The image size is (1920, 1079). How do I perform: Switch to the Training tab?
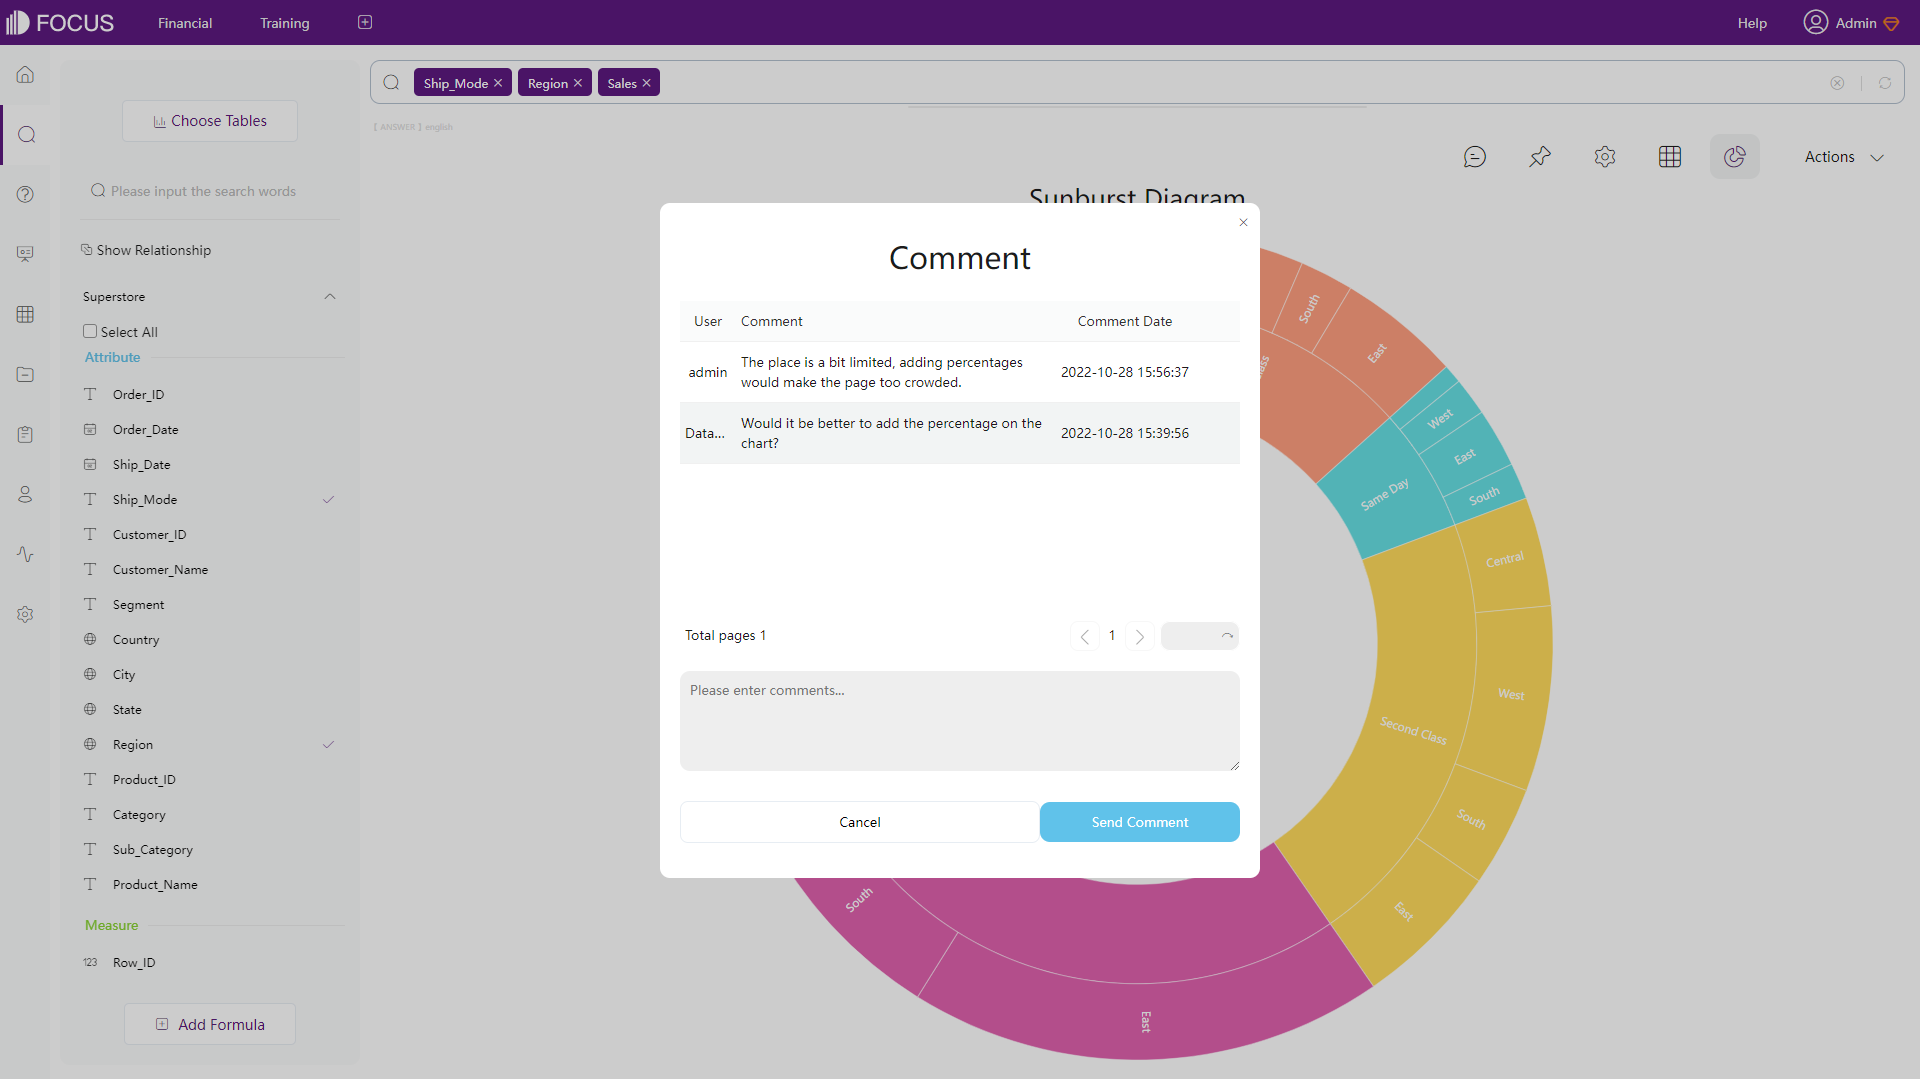click(285, 23)
